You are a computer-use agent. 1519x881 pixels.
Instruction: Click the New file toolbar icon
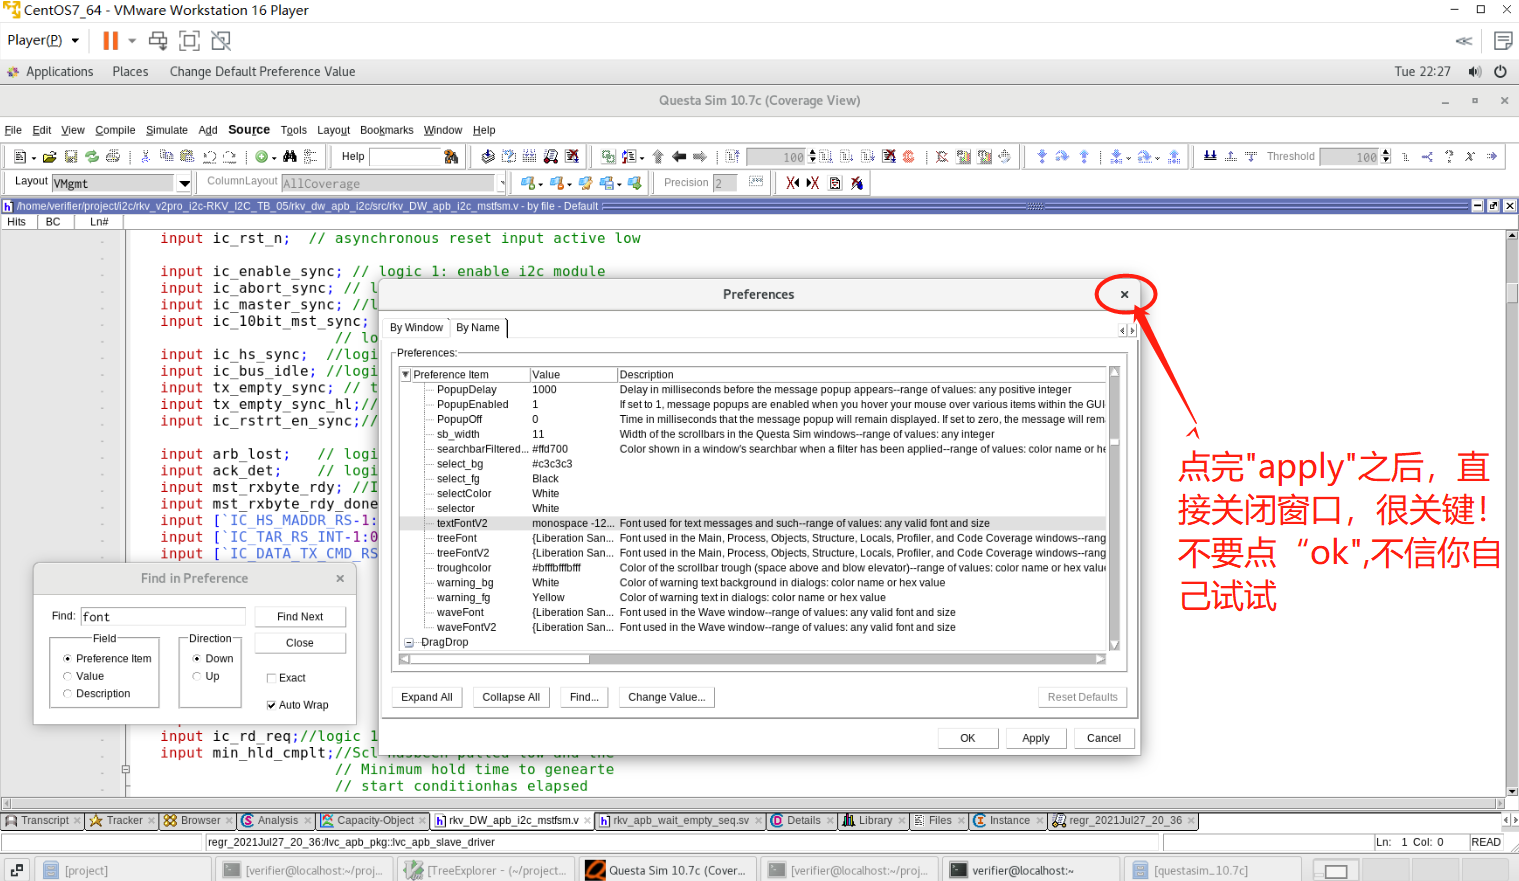(x=20, y=157)
